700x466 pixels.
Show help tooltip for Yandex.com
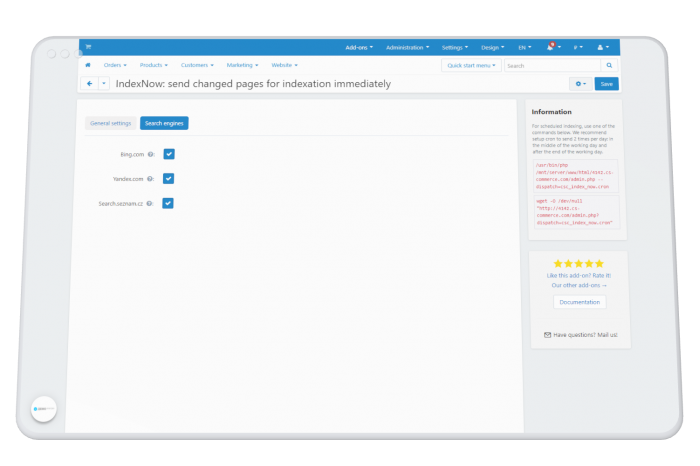coord(150,179)
